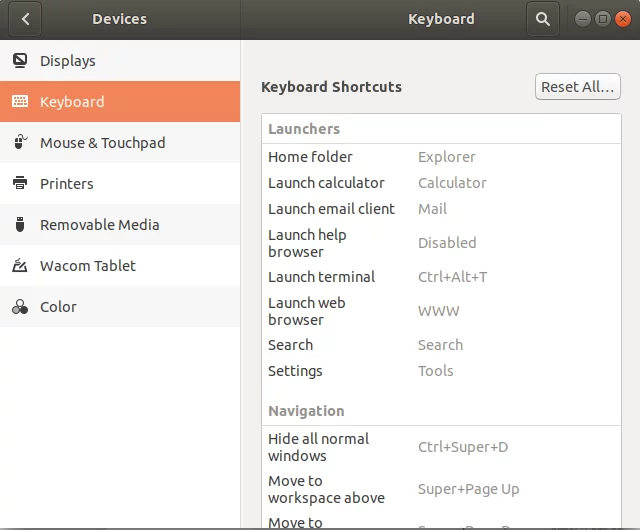Go back using the header arrow button

point(25,19)
